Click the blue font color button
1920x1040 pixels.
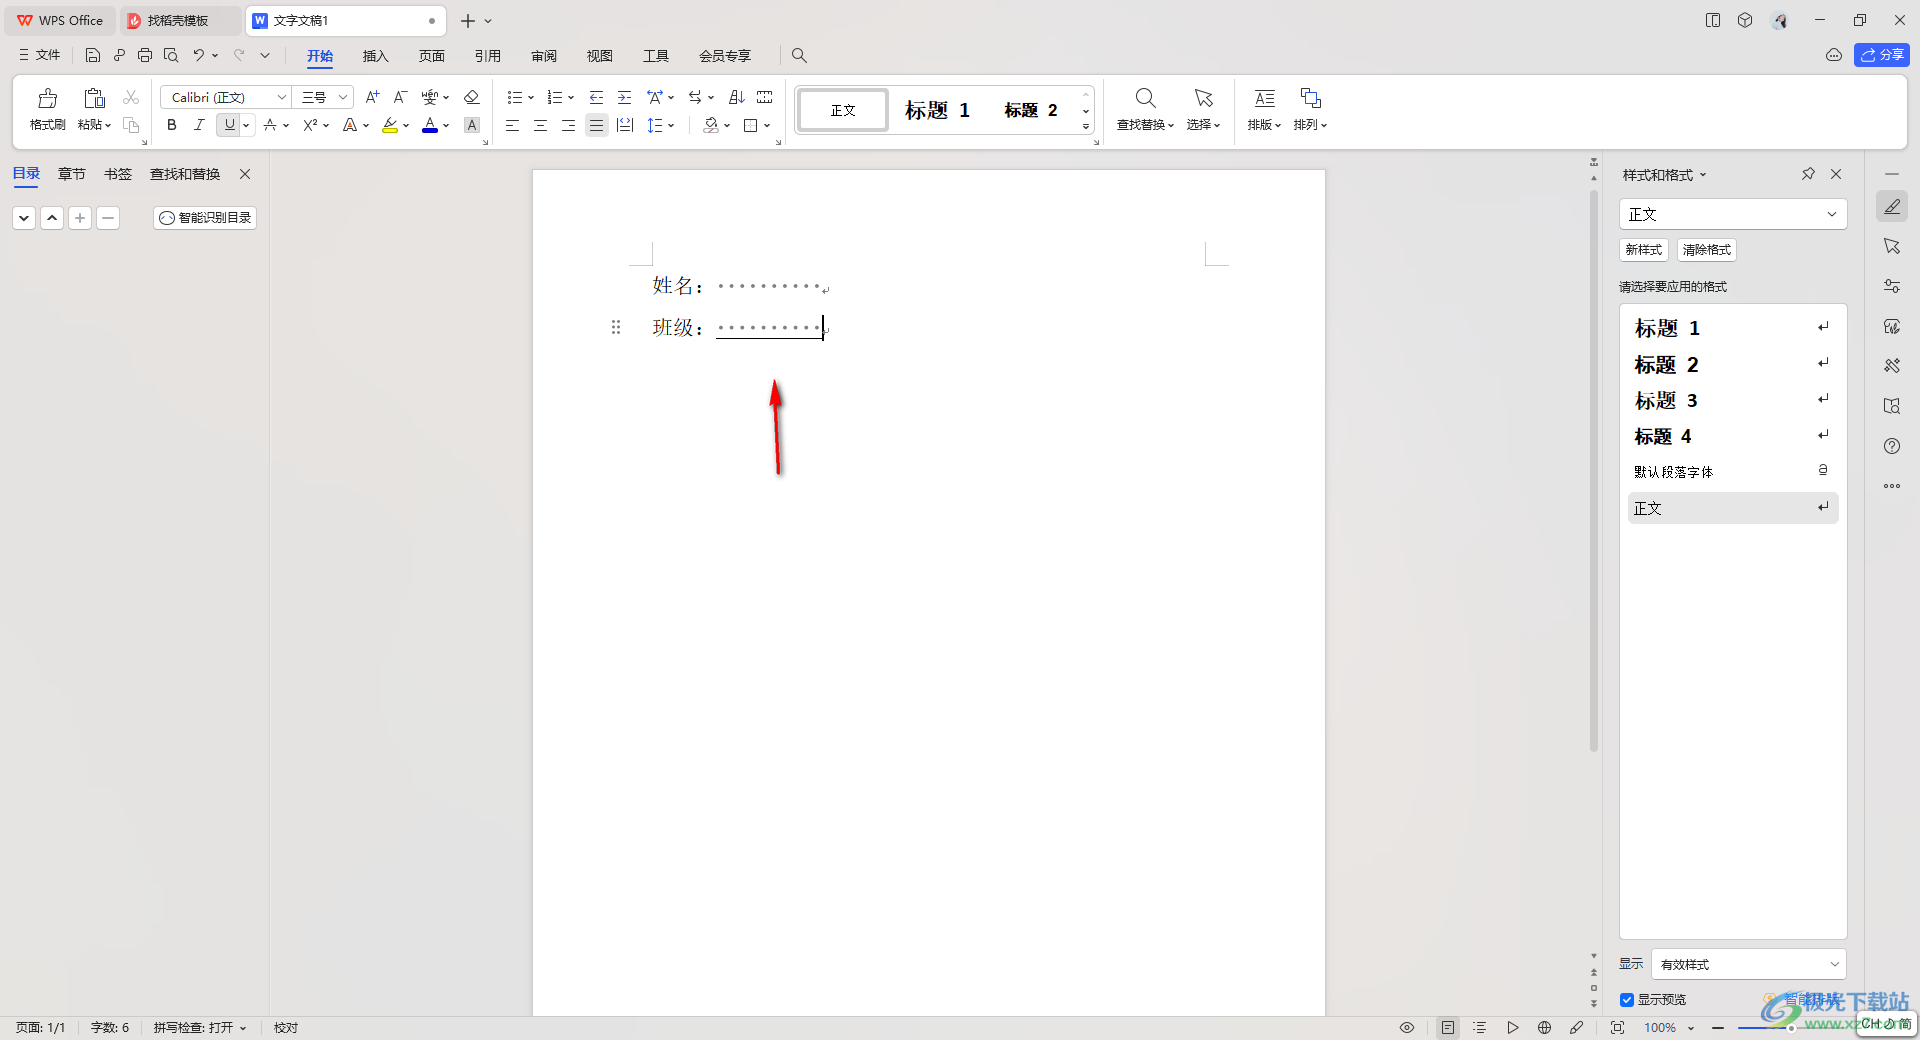click(x=430, y=125)
